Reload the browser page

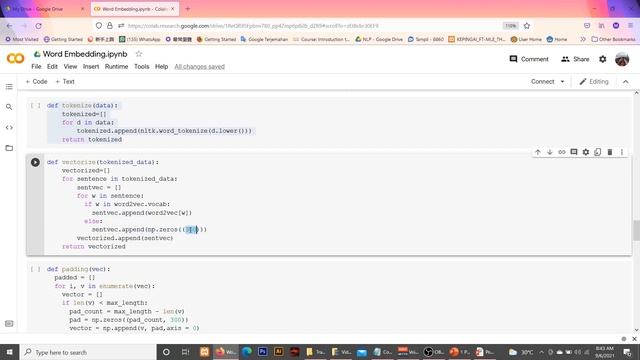click(38, 26)
